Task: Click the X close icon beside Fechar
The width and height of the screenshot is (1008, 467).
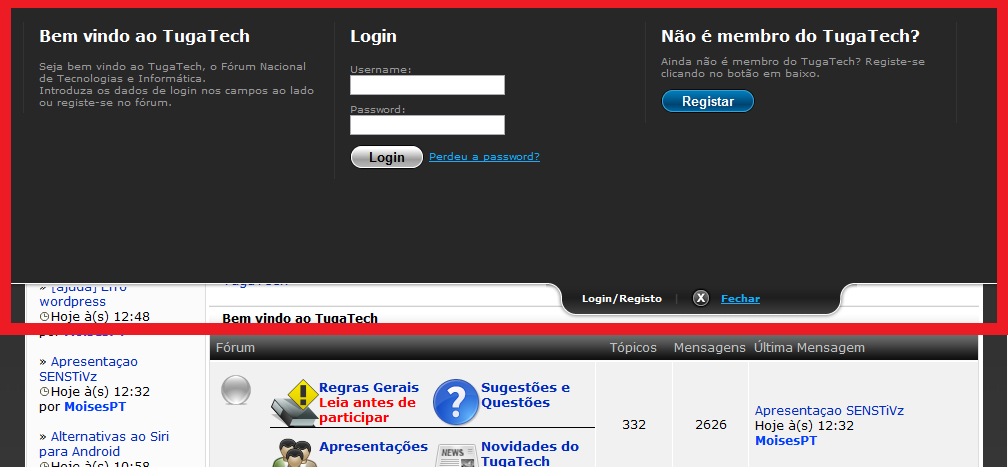Action: pos(701,298)
